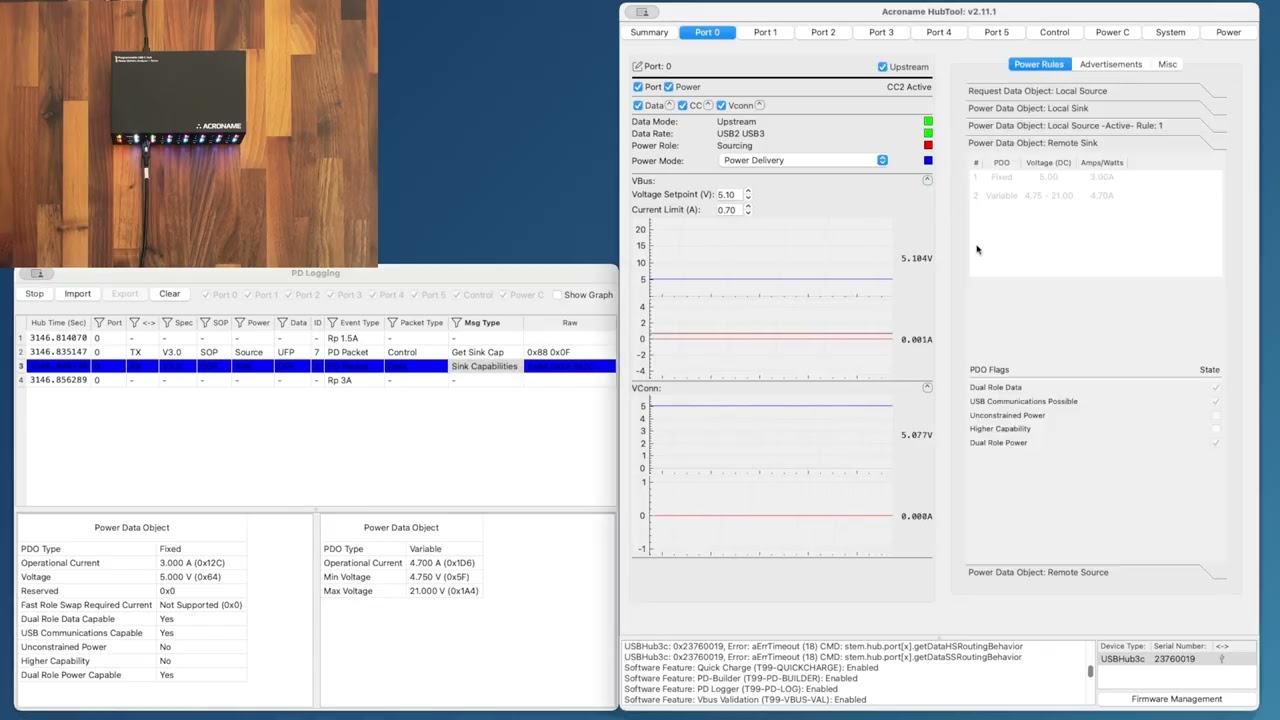Toggle Port 0 filter checkbox in PD Logging
The image size is (1280, 720).
206,295
